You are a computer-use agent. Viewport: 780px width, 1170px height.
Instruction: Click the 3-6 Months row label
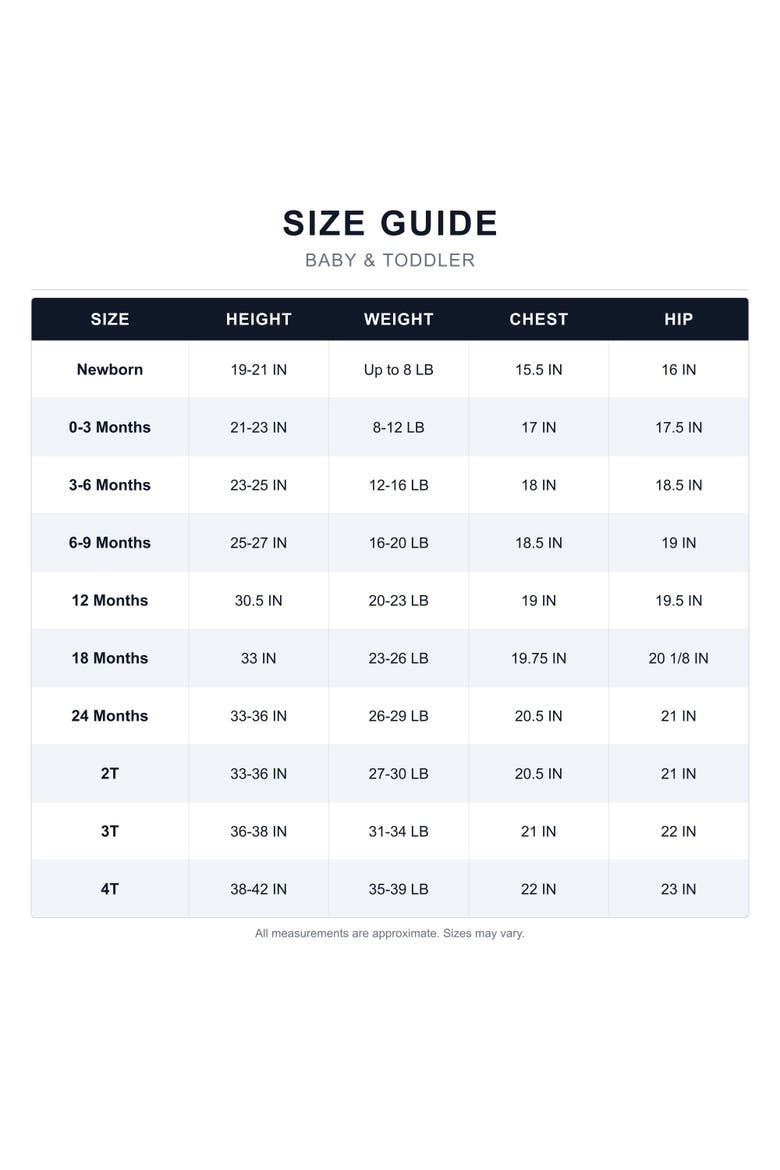[x=110, y=485]
